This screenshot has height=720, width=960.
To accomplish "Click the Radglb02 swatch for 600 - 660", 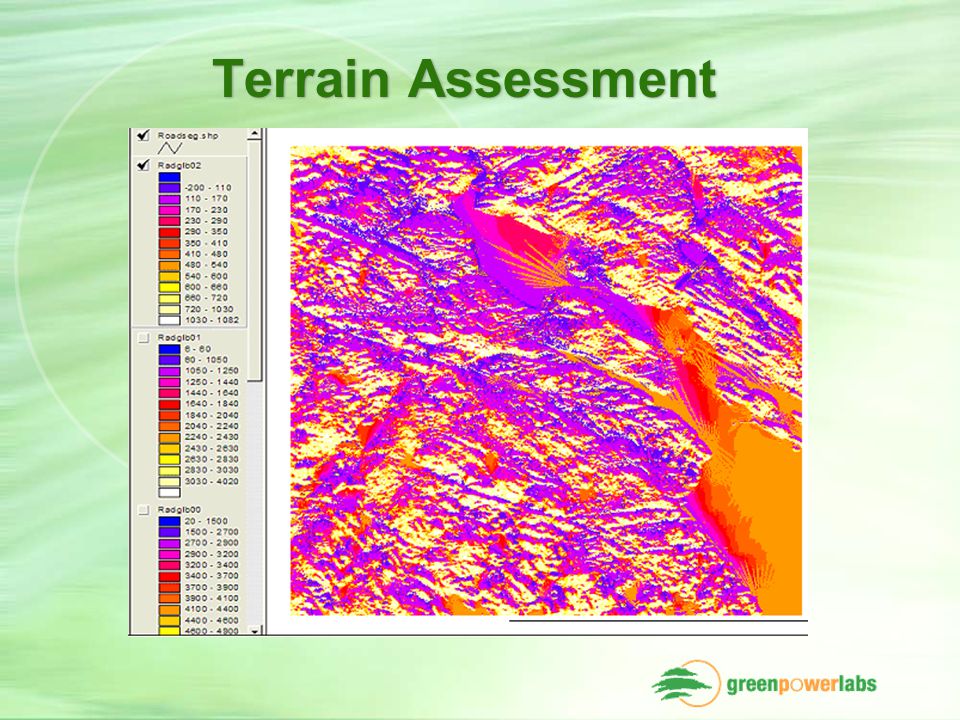I will pyautogui.click(x=170, y=287).
